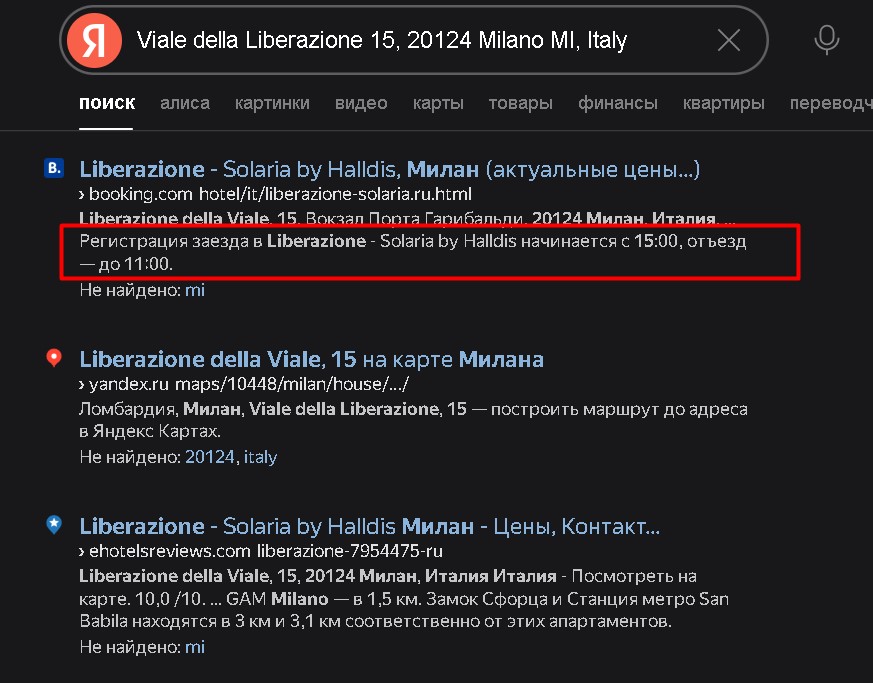Click the 20124 not-found keyword link
The height and width of the screenshot is (683, 873).
point(210,457)
